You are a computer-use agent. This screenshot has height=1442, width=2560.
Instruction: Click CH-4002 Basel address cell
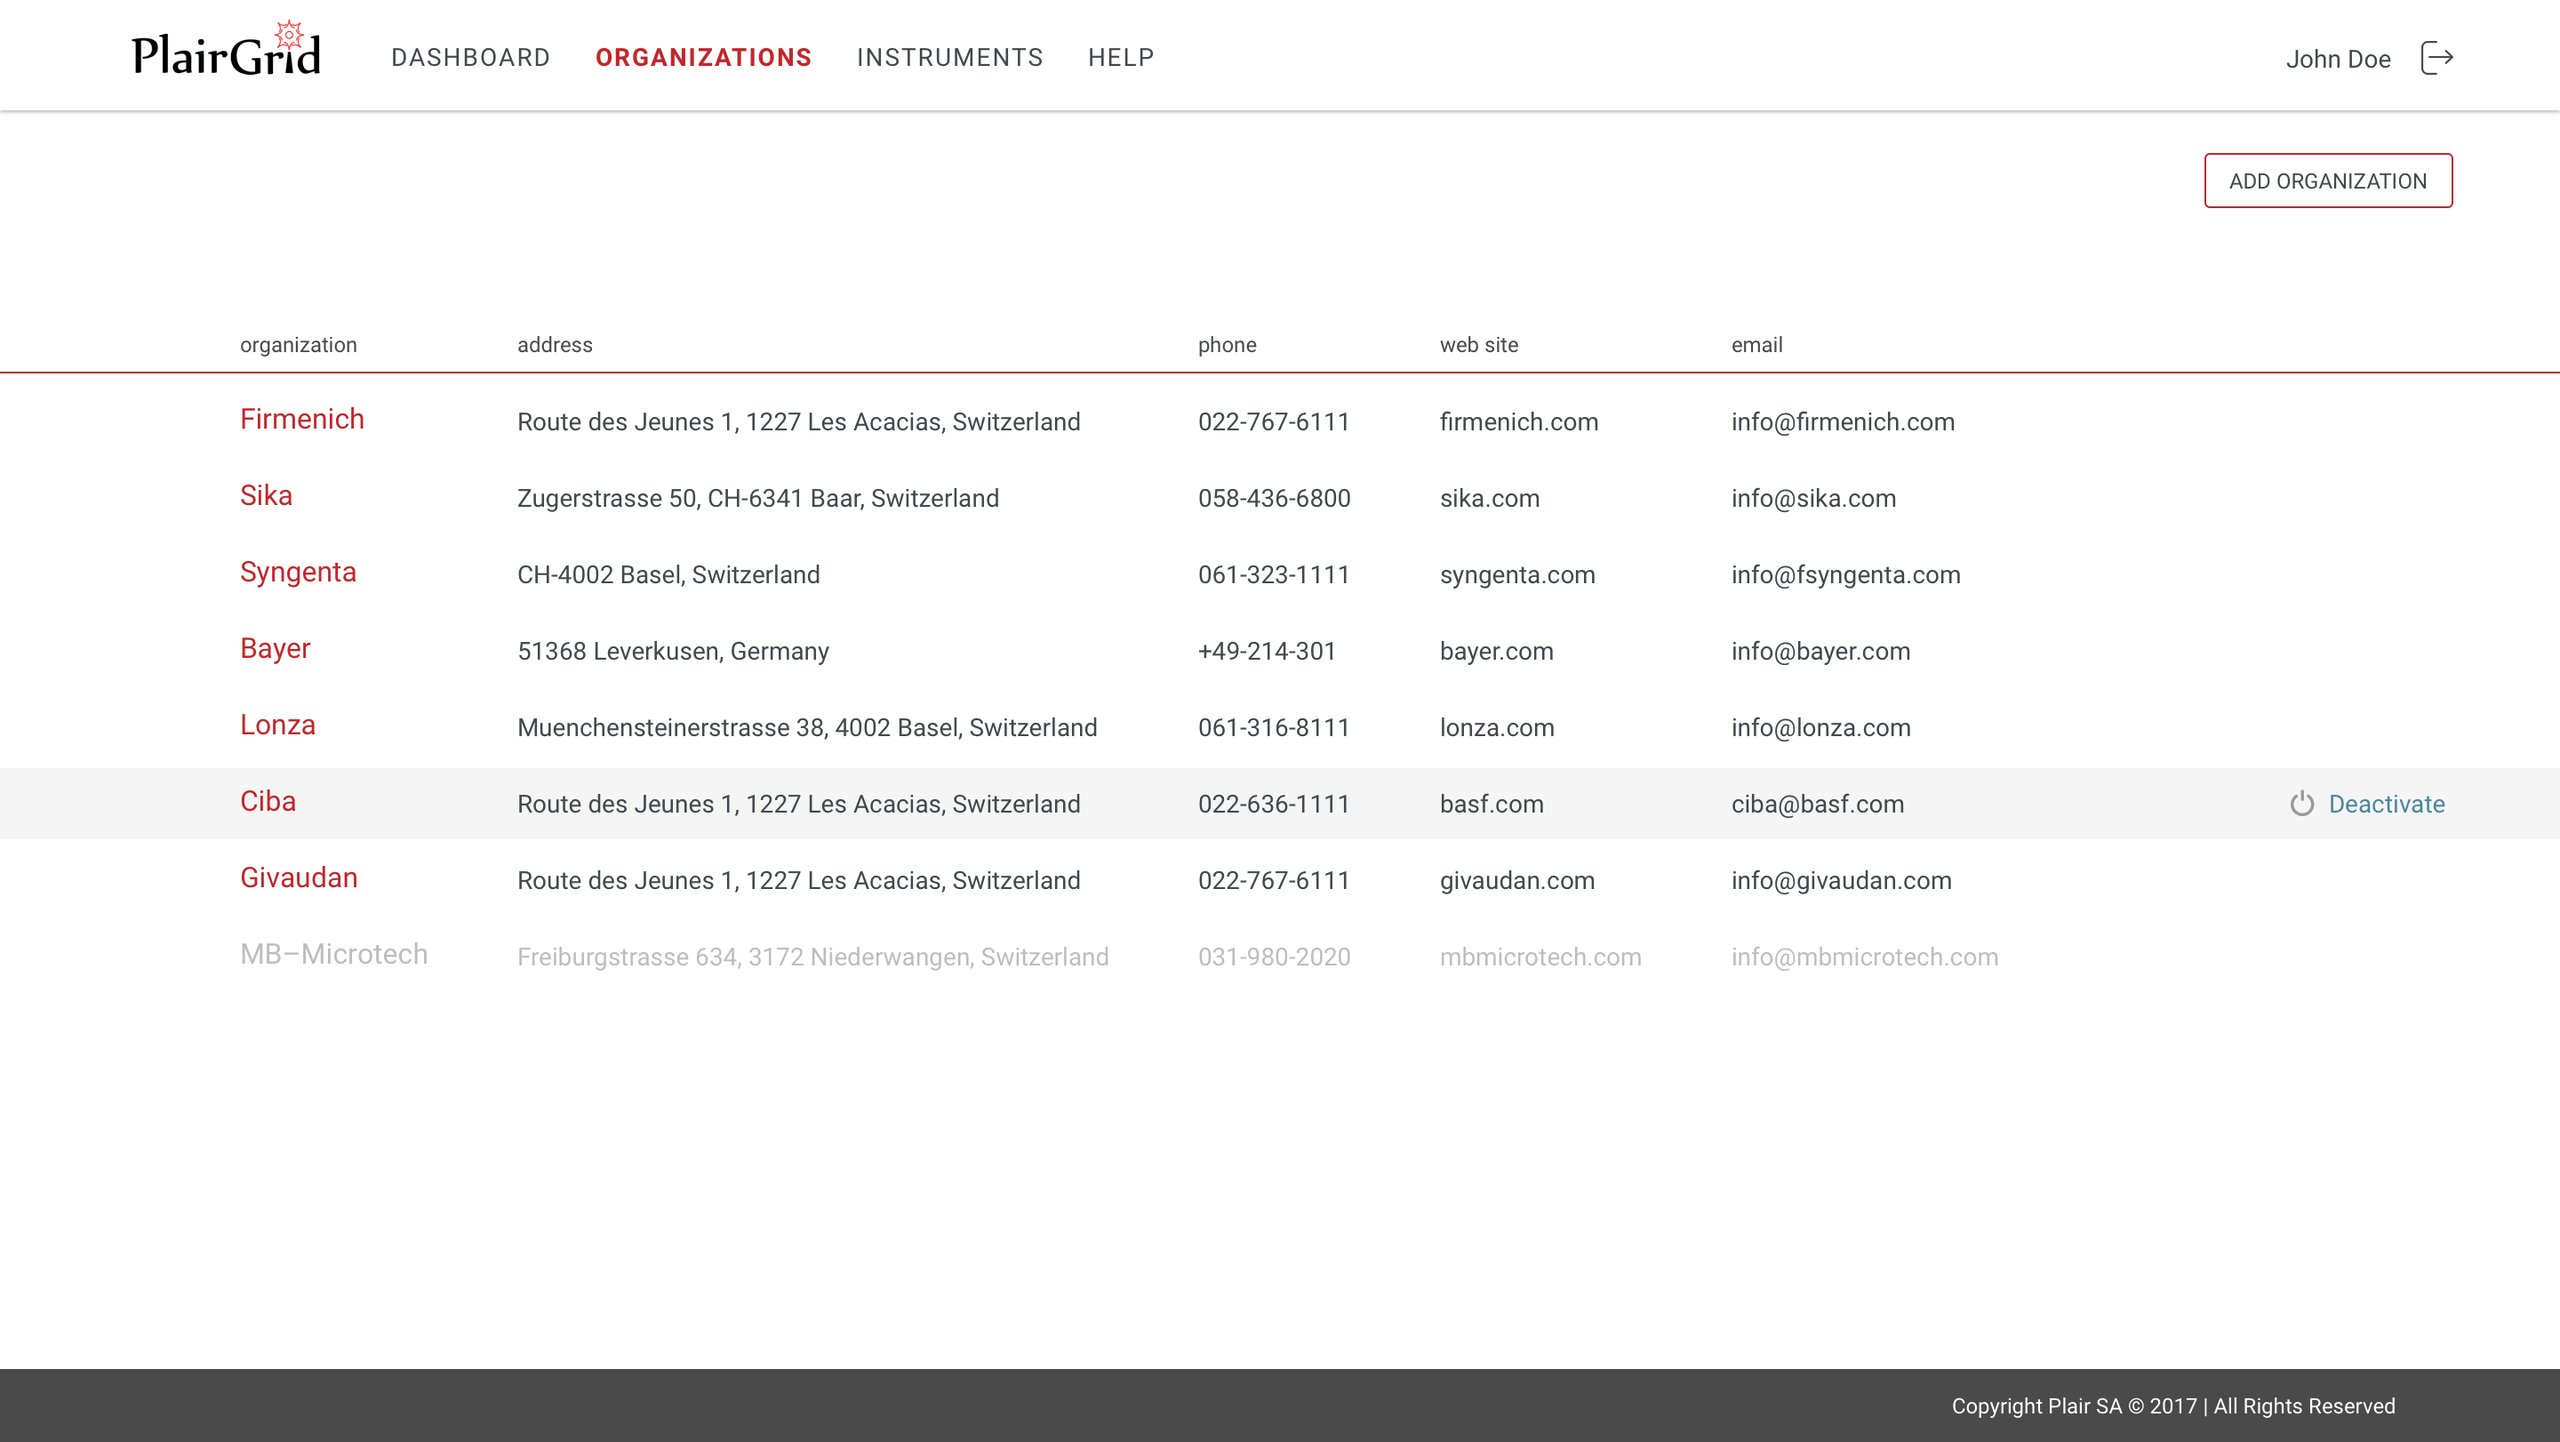point(668,575)
